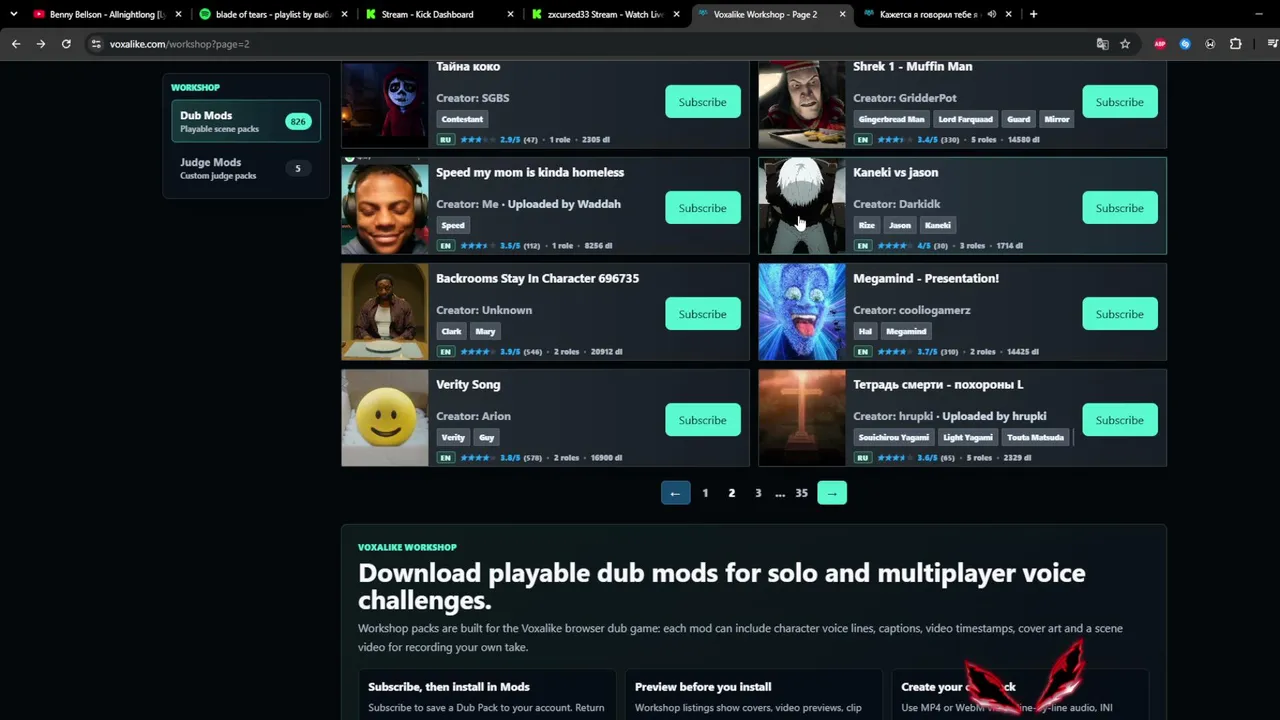This screenshot has height=720, width=1280.
Task: Open the browser extensions puzzle icon
Action: [1236, 44]
